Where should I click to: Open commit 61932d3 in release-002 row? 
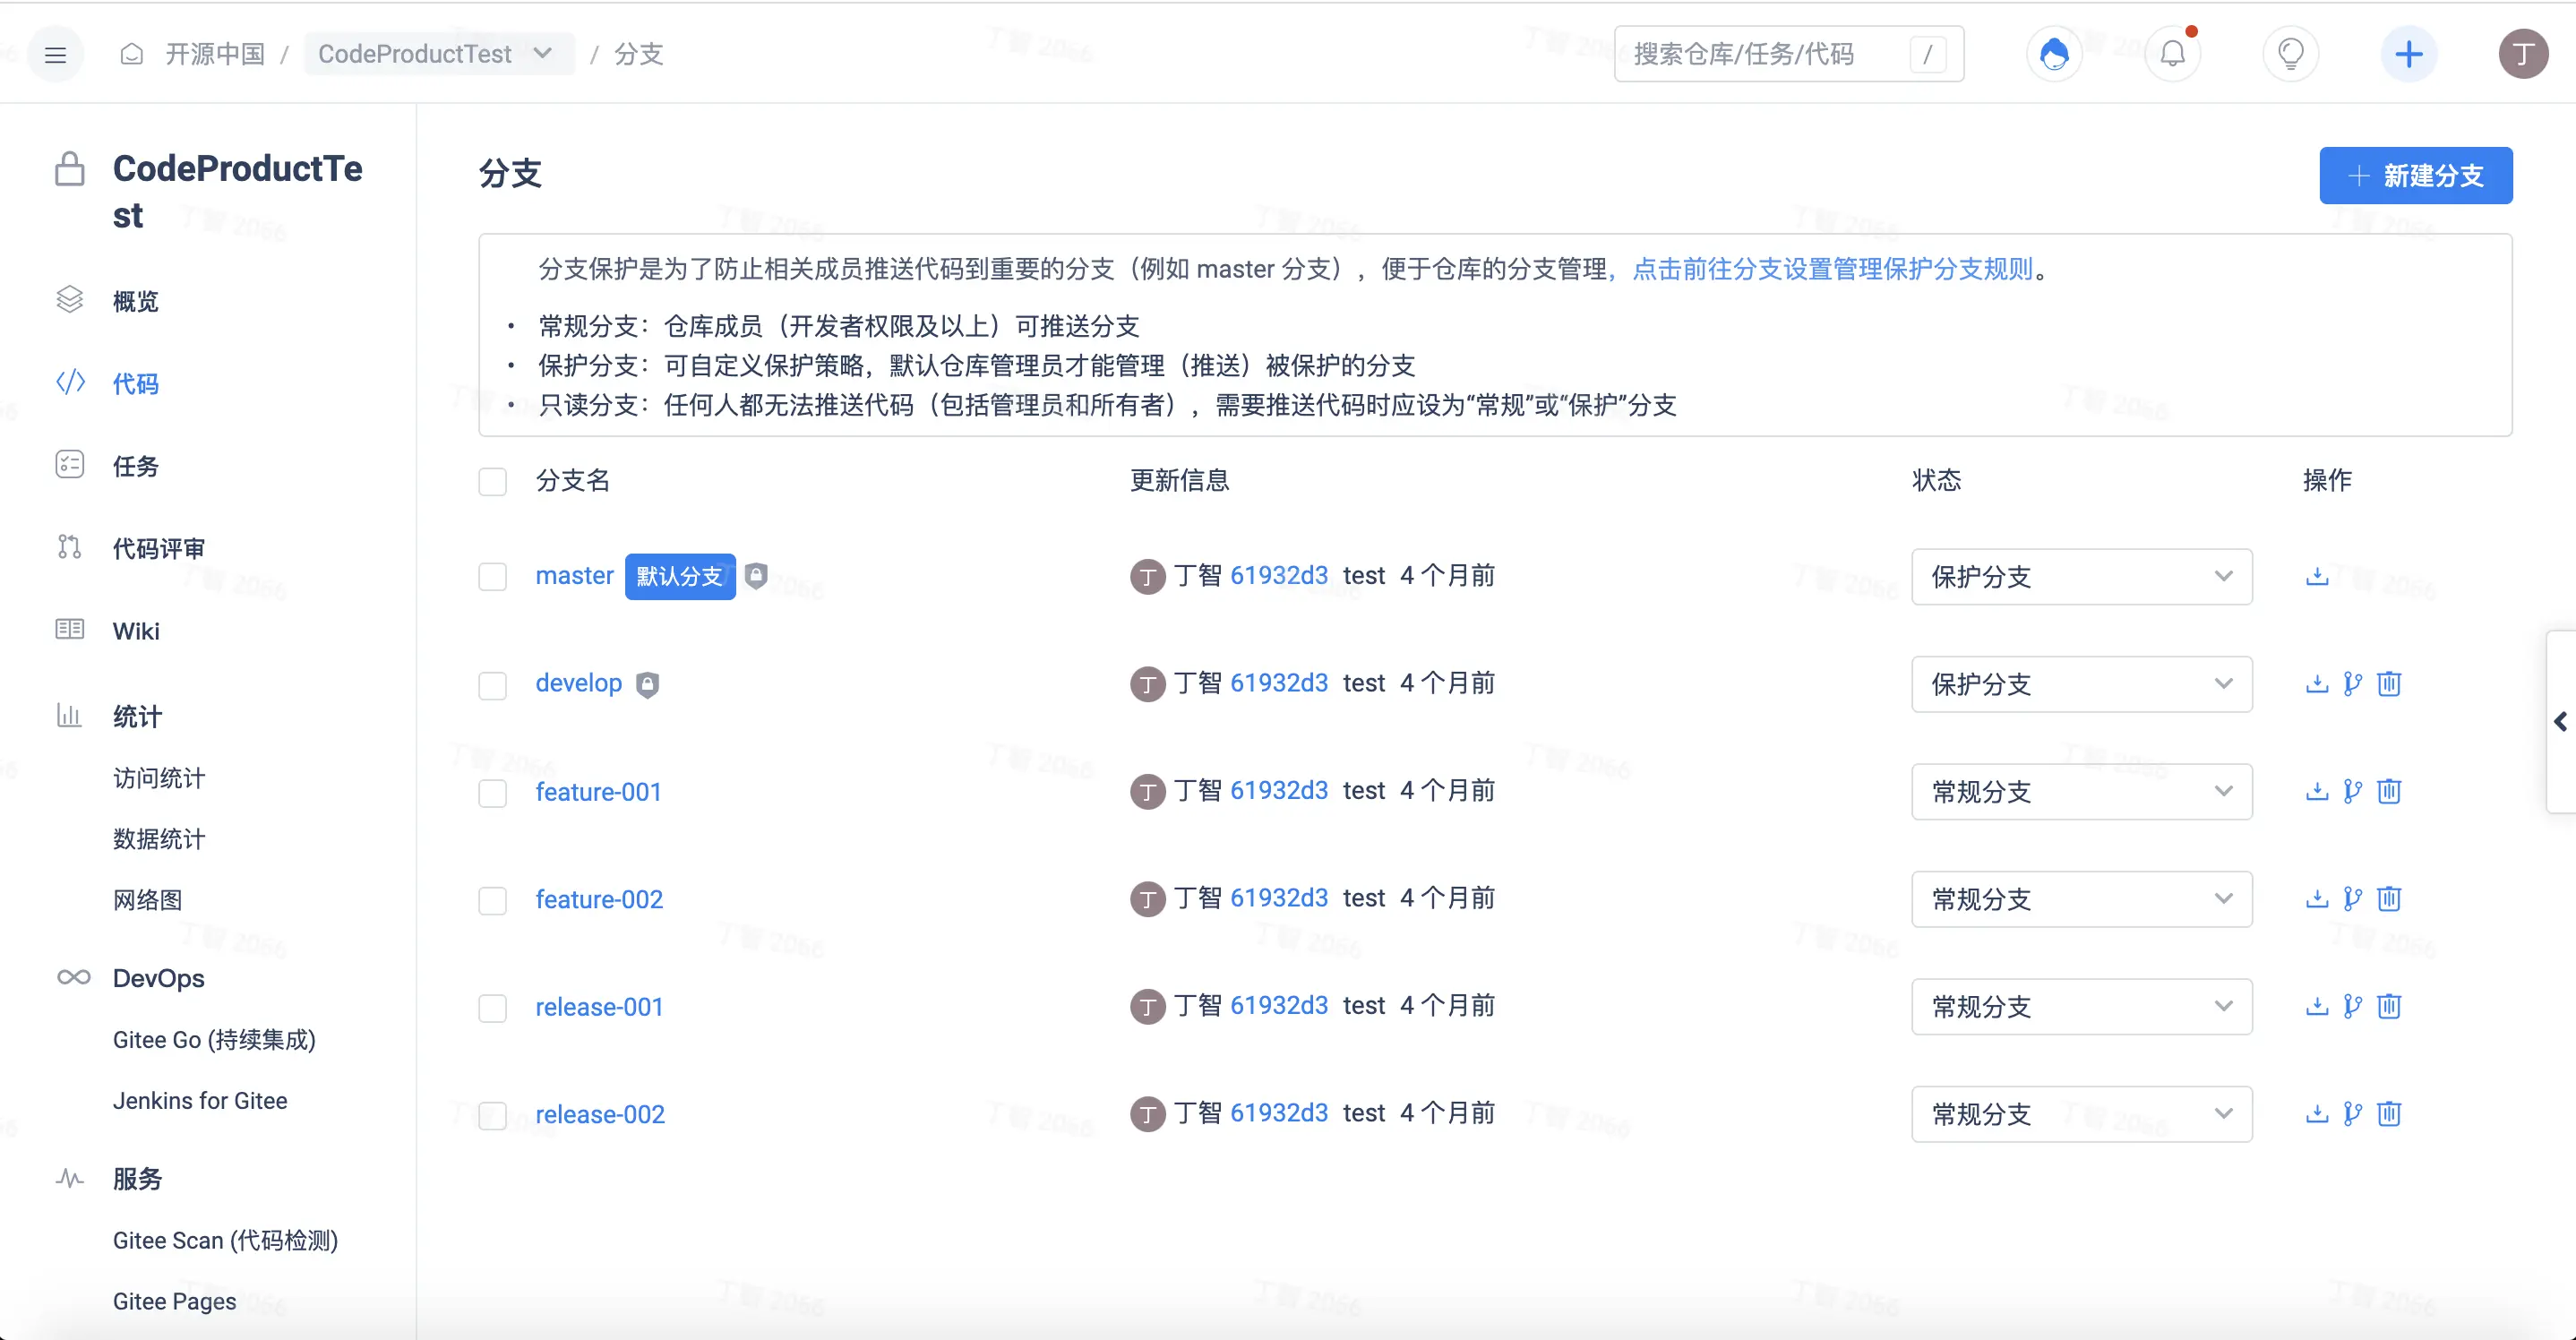(1279, 1113)
